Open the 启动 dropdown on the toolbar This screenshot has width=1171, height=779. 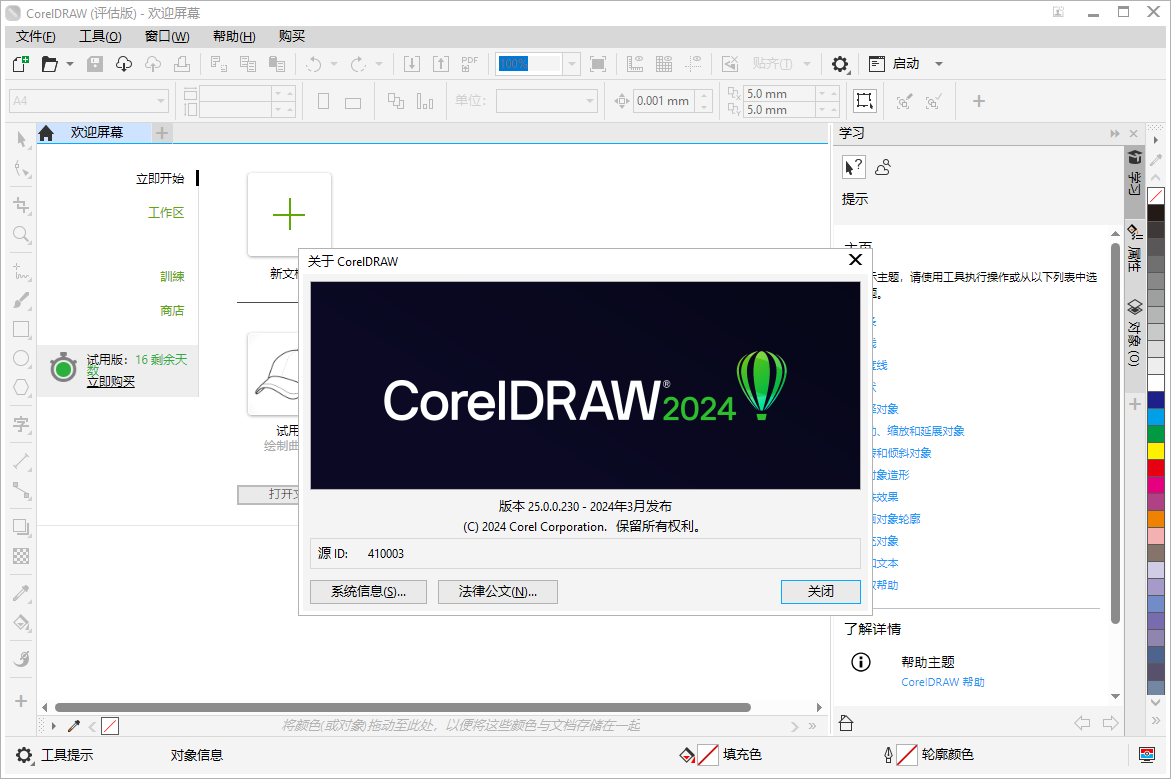click(x=938, y=63)
